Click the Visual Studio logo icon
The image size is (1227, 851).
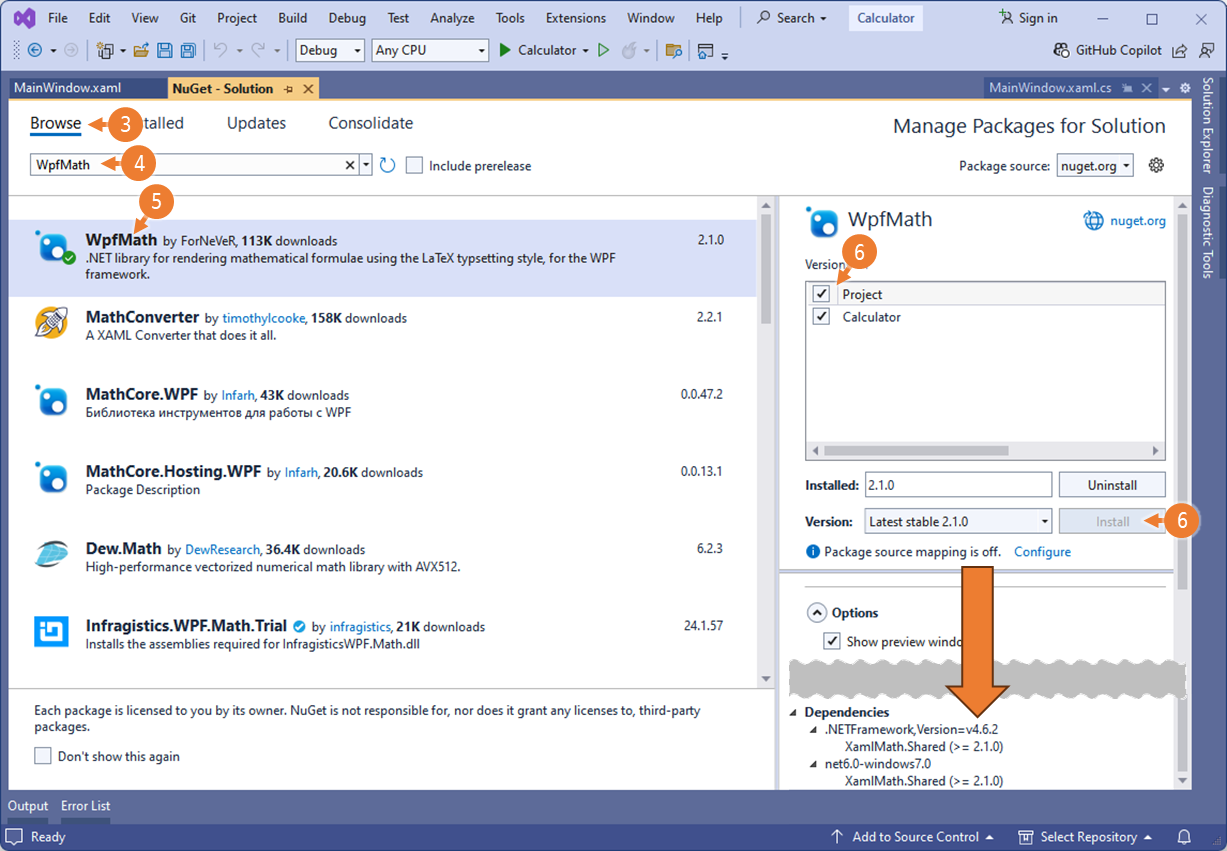pyautogui.click(x=24, y=18)
